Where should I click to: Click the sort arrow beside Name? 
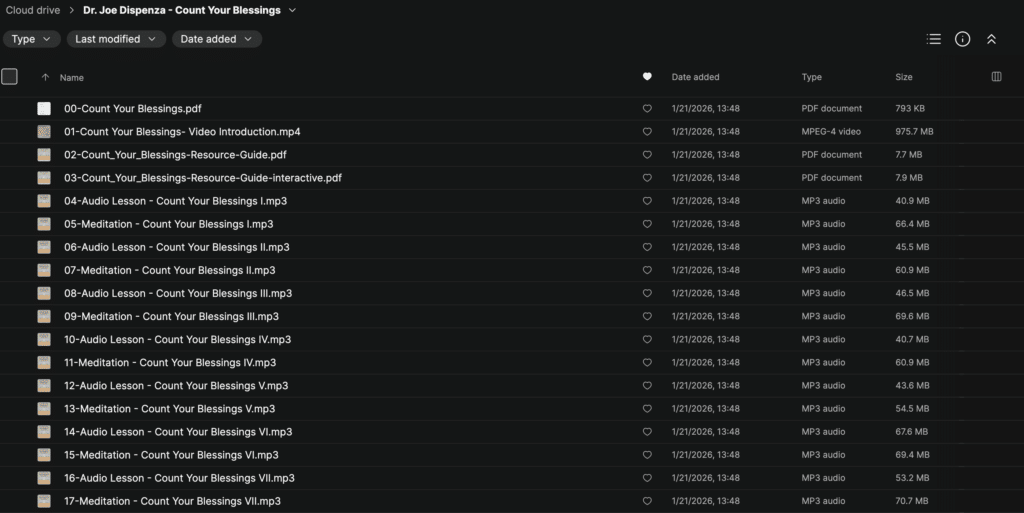click(45, 77)
